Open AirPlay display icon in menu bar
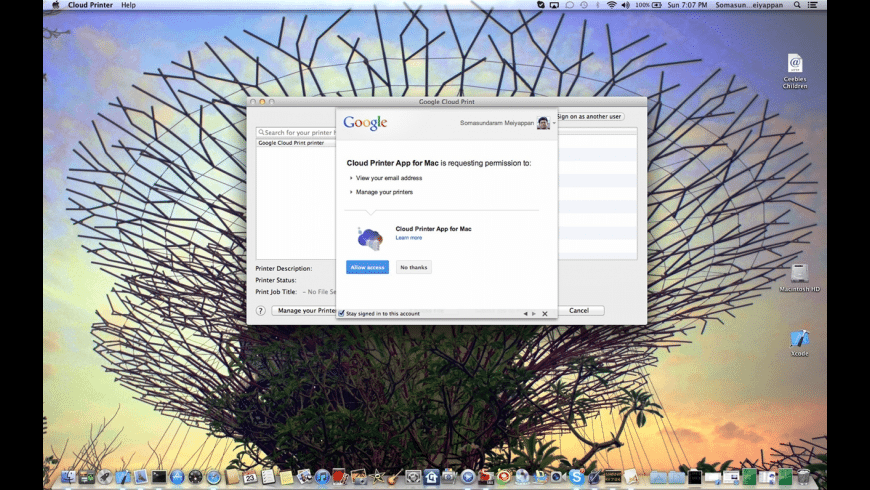The width and height of the screenshot is (870, 490). (554, 5)
